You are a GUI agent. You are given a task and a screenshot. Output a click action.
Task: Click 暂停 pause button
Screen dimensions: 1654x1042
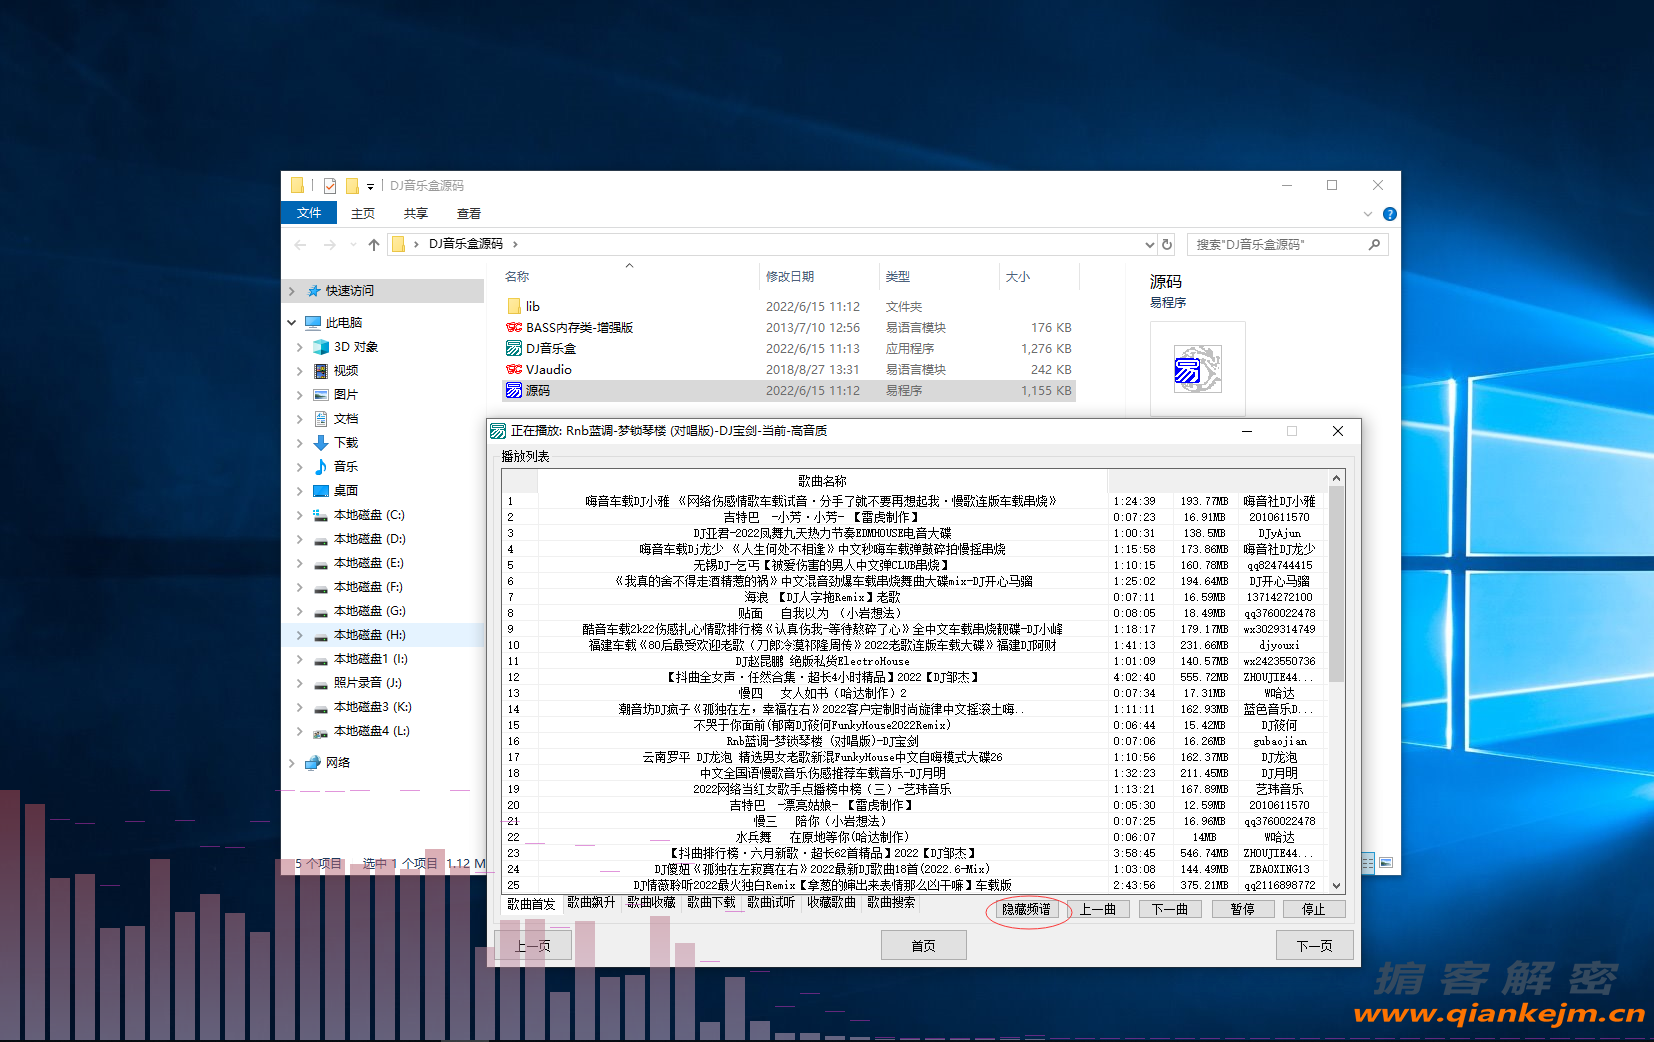pos(1243,909)
